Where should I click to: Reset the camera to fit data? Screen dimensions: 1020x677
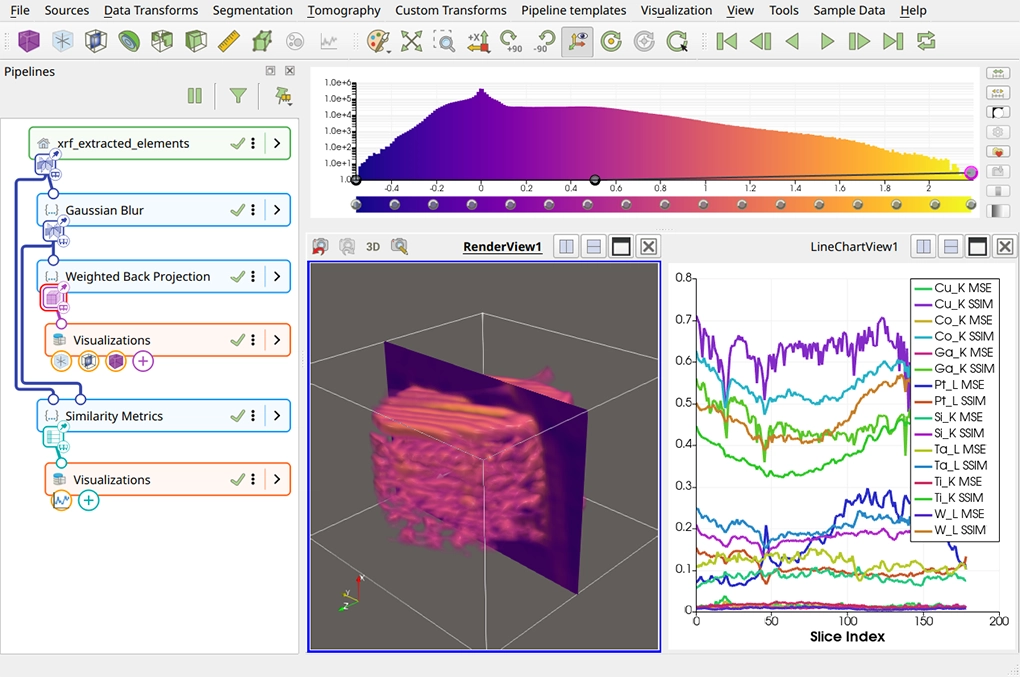click(411, 41)
